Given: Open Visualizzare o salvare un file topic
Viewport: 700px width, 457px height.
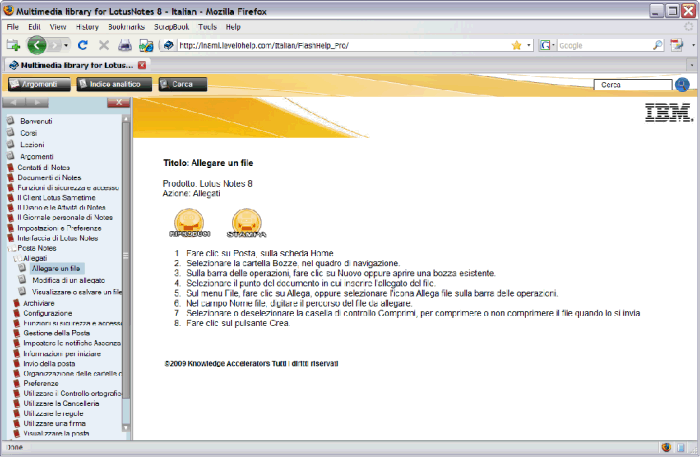Looking at the screenshot, I should pos(76,292).
